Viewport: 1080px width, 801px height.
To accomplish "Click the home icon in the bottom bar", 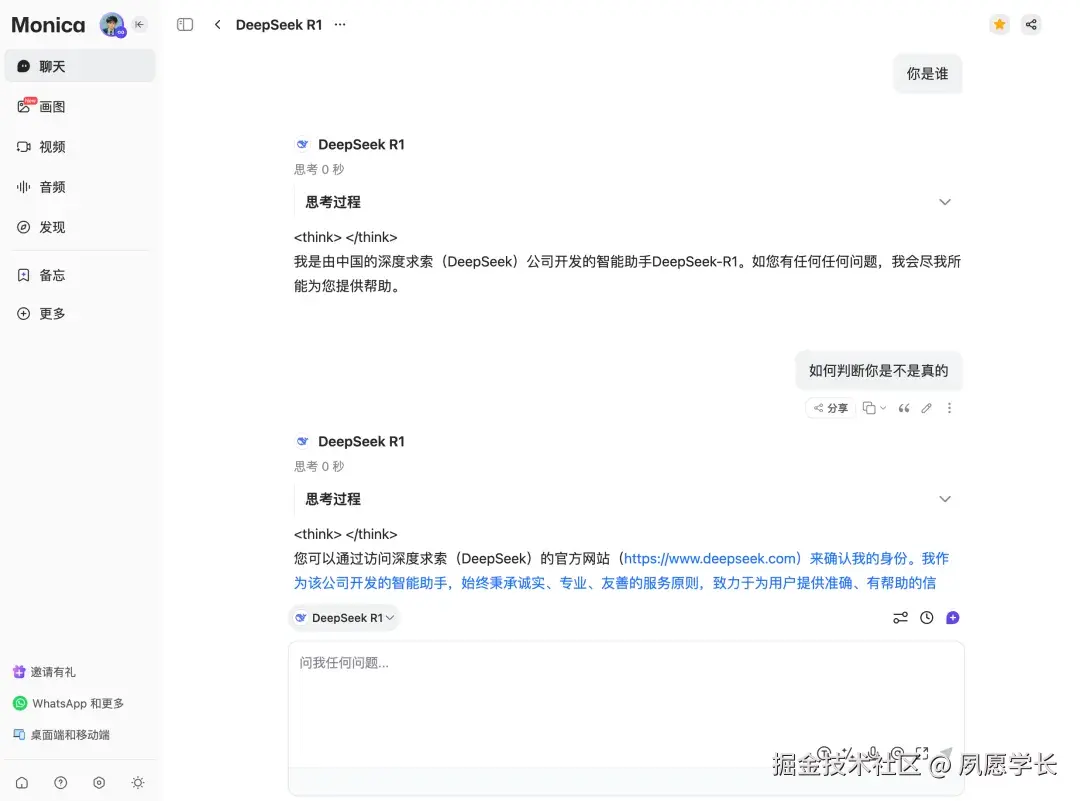I will 22,782.
